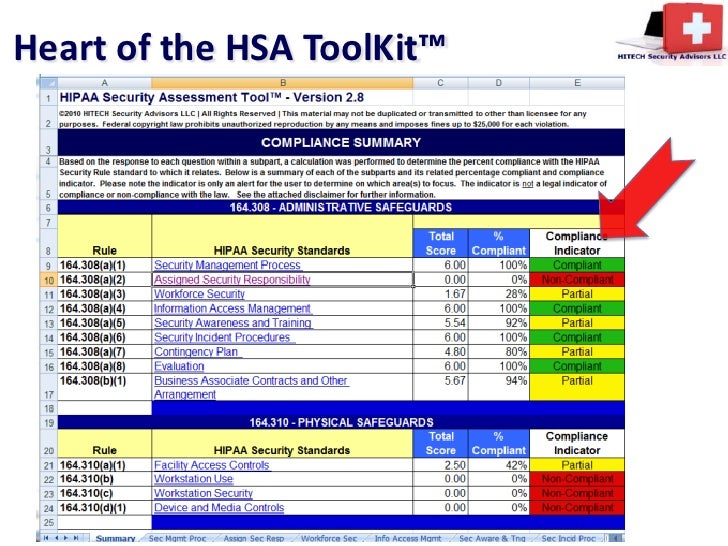The width and height of the screenshot is (728, 546).
Task: Go to the last sheet with the navigation arrow
Action: pos(76,538)
